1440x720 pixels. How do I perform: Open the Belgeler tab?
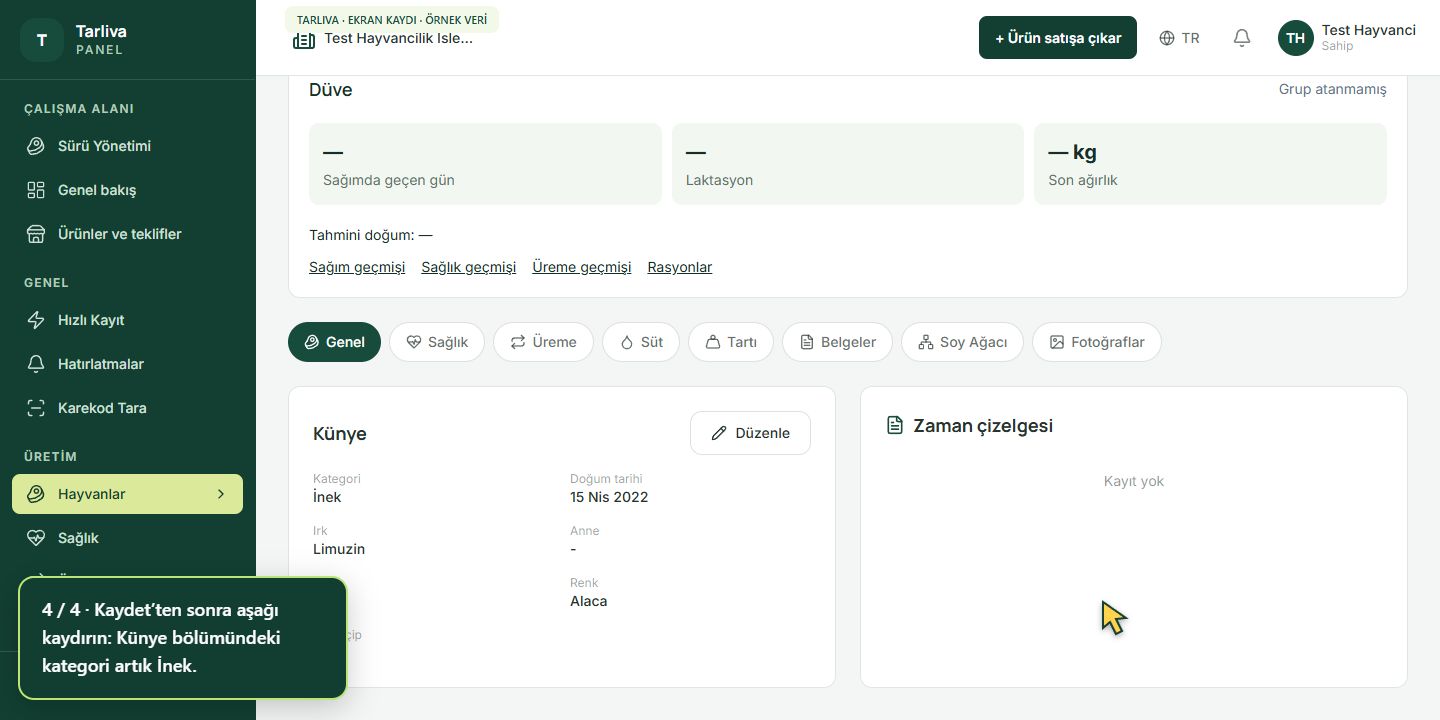pyautogui.click(x=837, y=342)
